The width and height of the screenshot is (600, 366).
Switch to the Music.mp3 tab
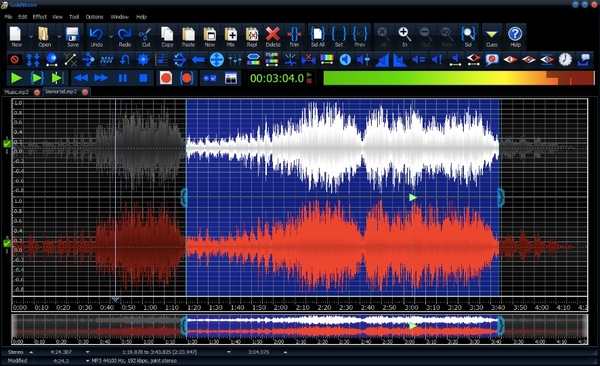point(16,92)
